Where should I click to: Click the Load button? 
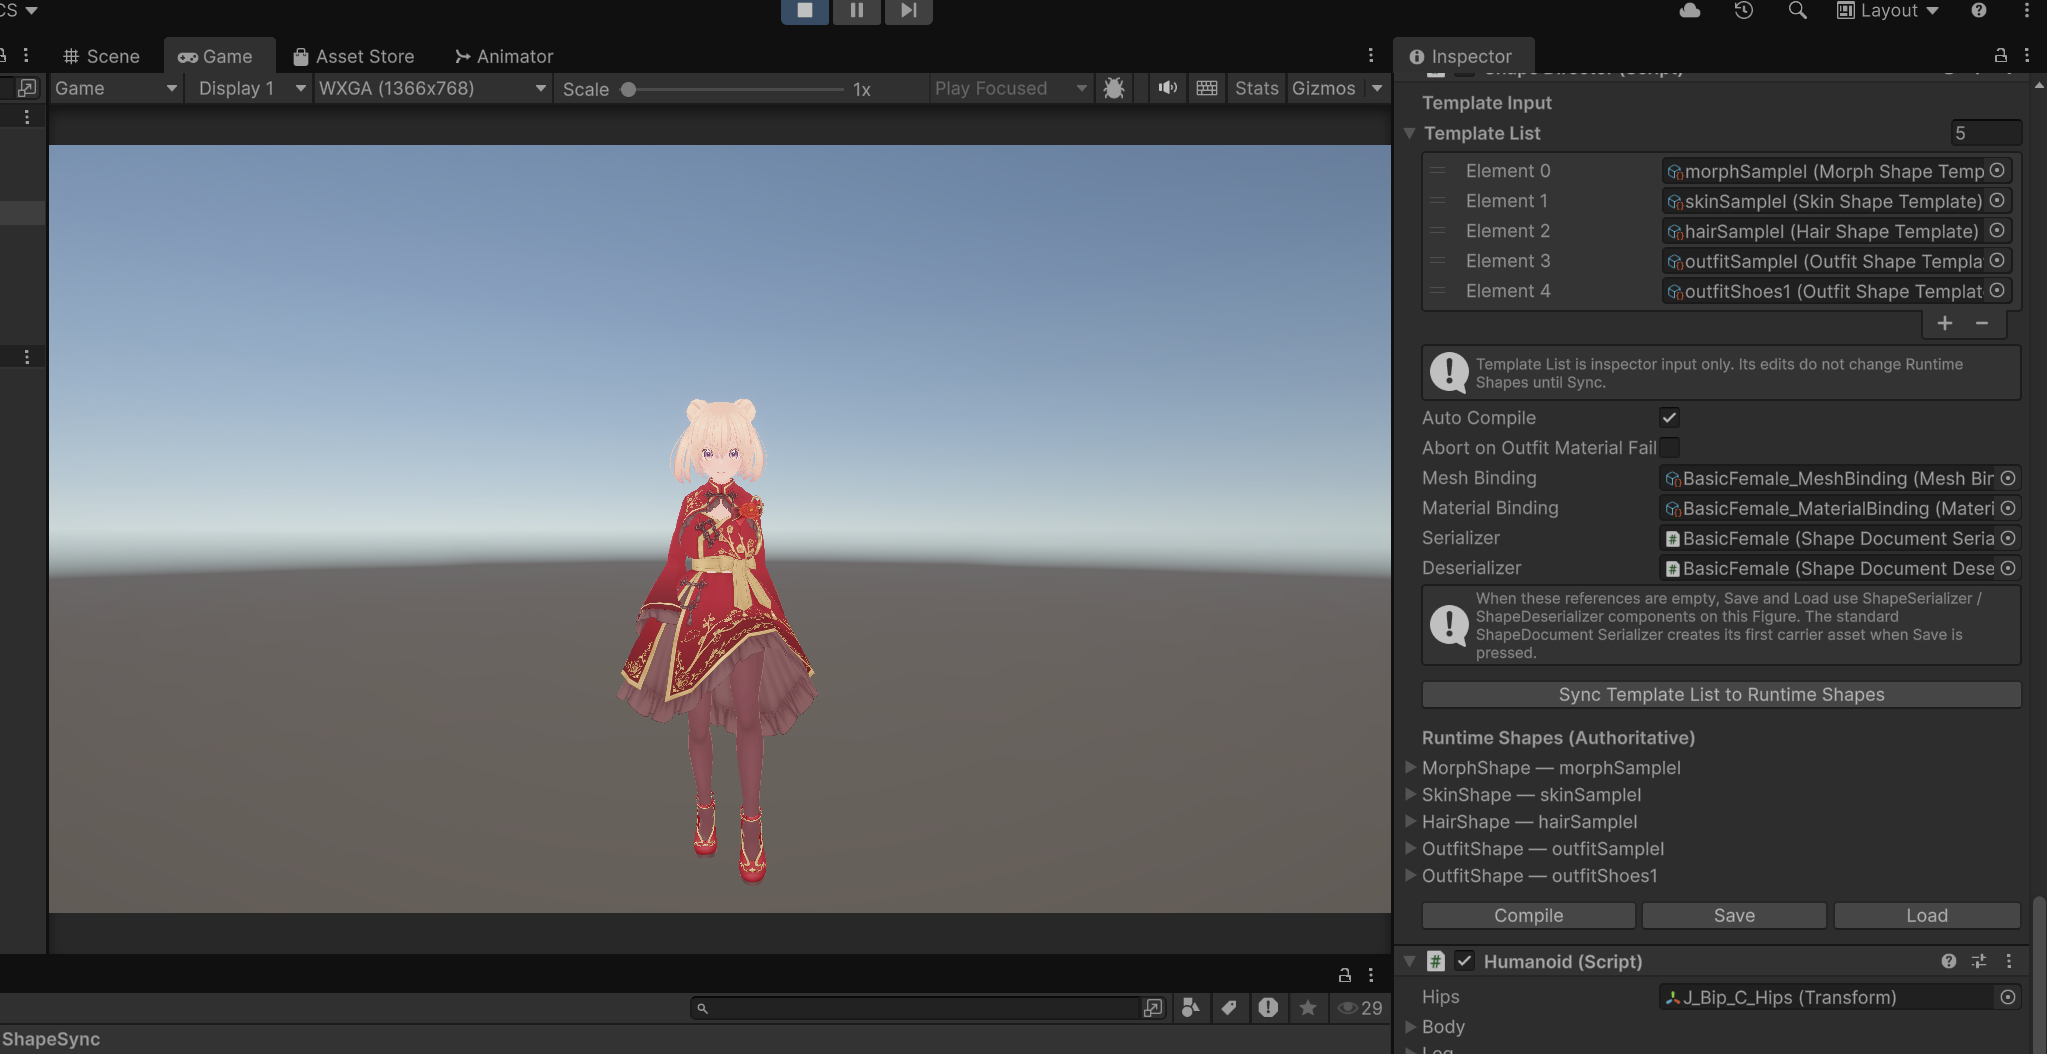coord(1927,916)
